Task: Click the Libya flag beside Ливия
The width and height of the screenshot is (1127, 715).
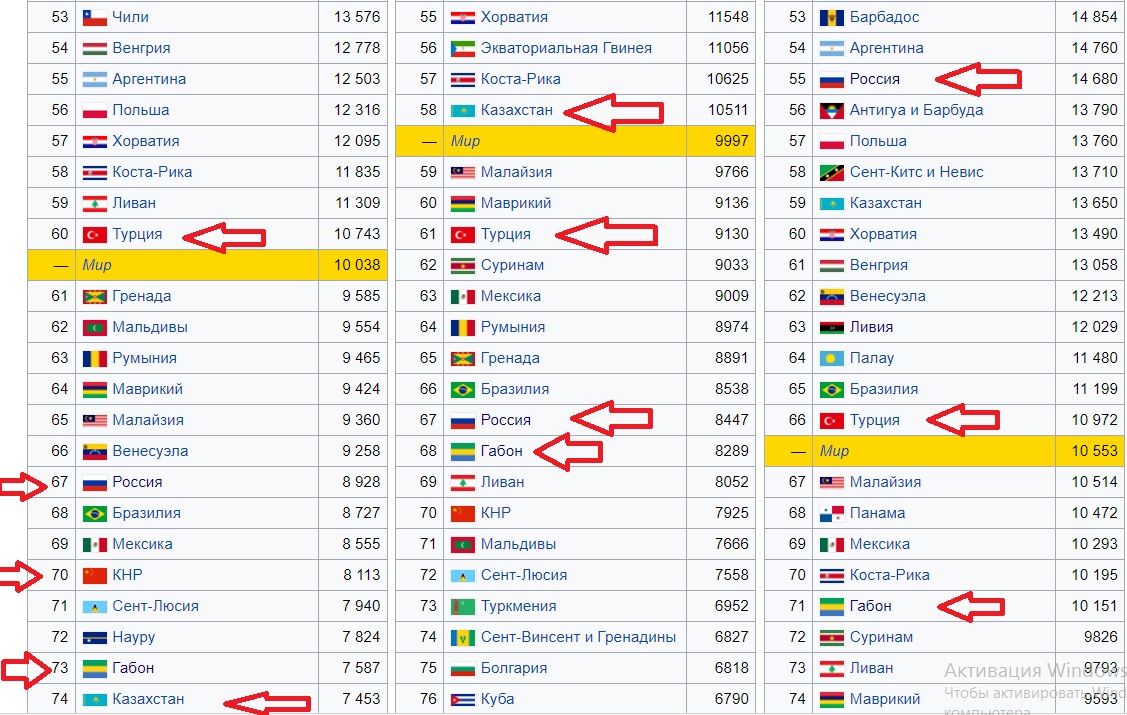Action: pyautogui.click(x=832, y=328)
